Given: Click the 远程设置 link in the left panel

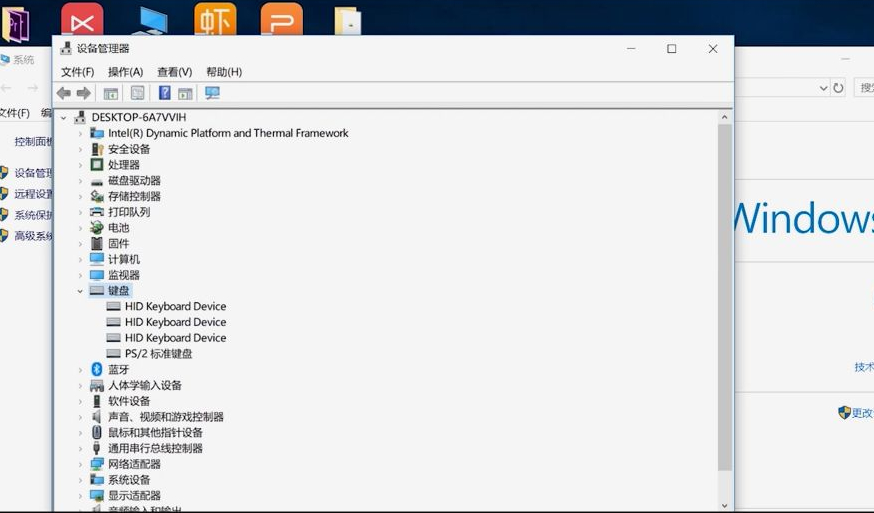Looking at the screenshot, I should click(x=33, y=194).
